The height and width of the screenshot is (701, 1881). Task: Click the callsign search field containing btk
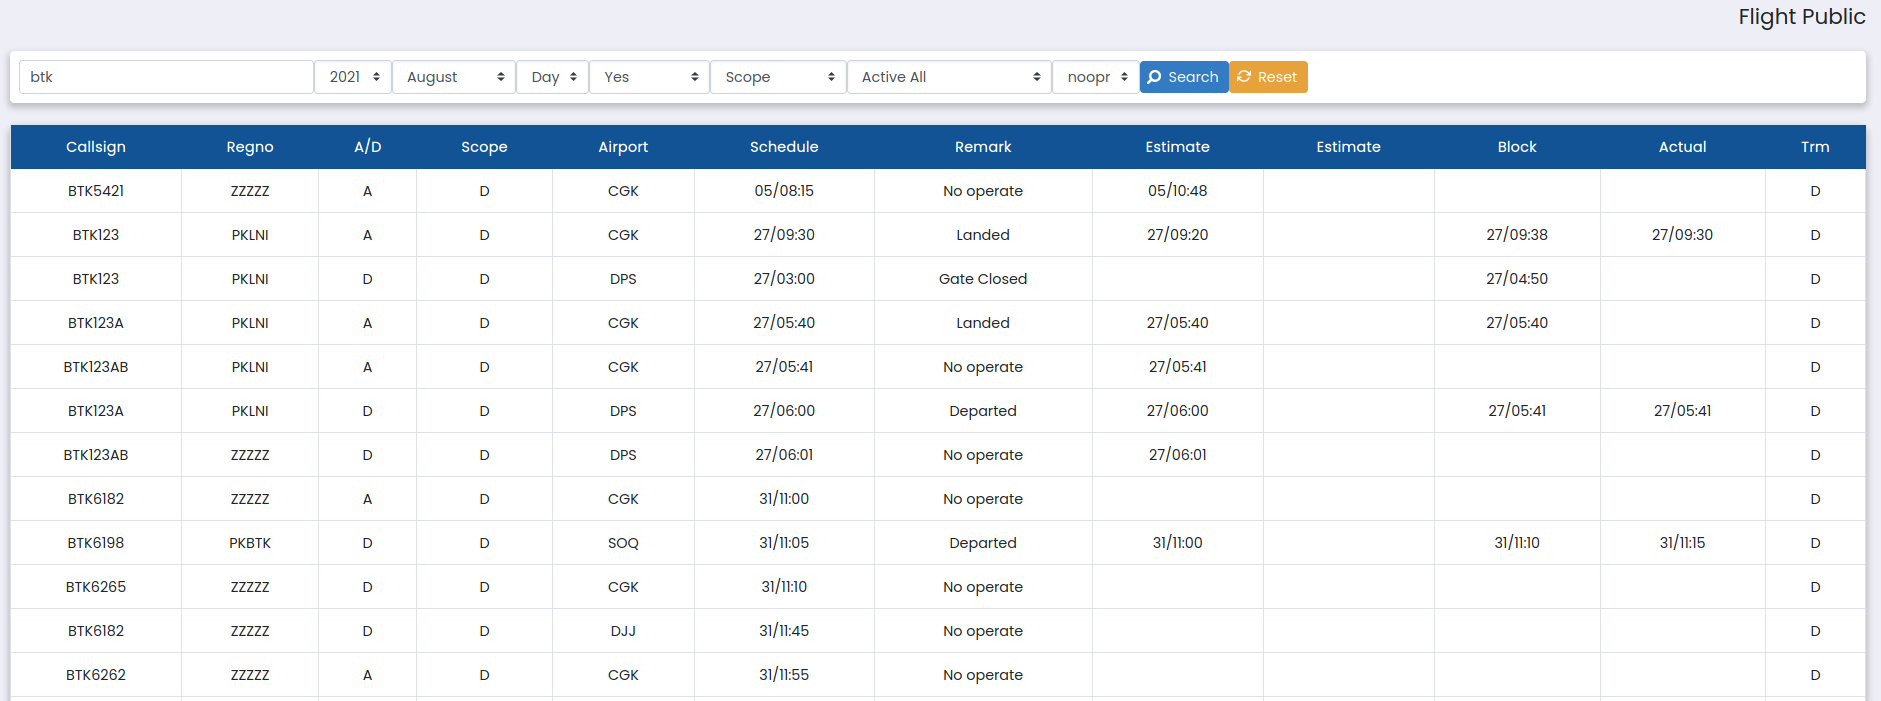166,77
